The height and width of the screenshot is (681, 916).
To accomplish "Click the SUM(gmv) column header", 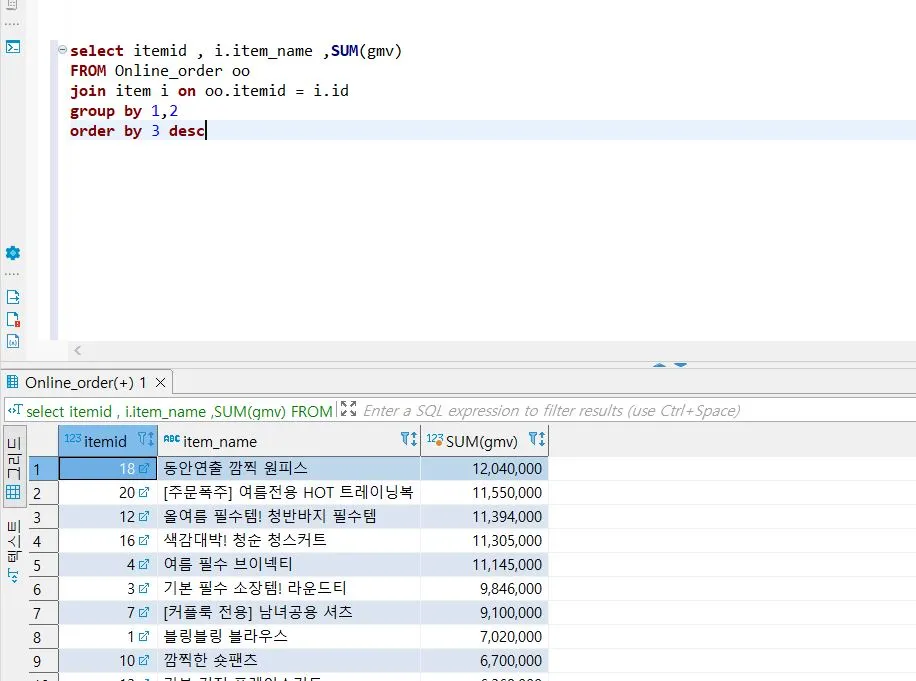I will coord(484,441).
